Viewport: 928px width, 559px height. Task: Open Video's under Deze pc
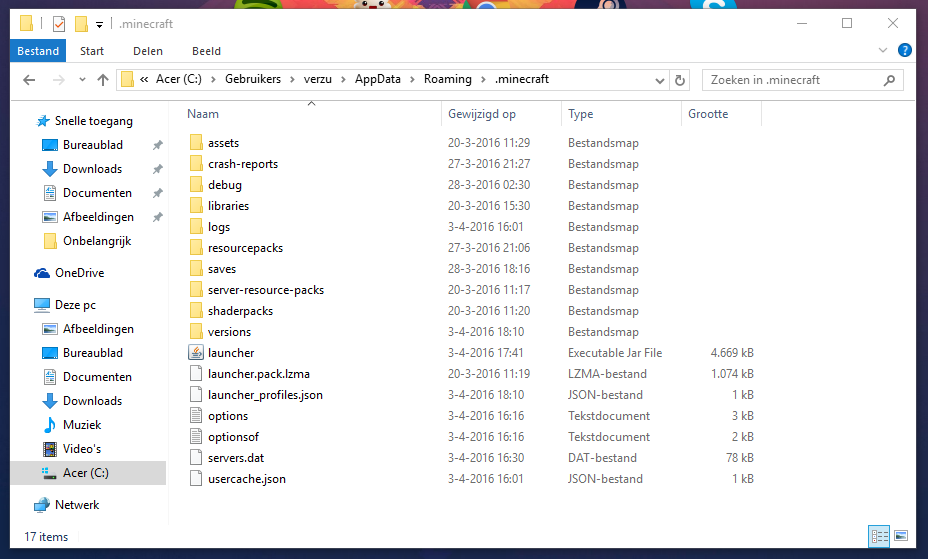pos(82,449)
